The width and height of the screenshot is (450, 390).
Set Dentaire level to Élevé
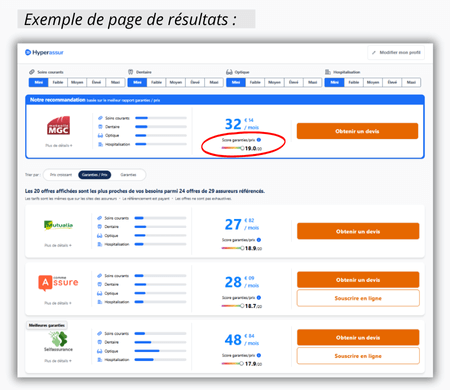[195, 82]
